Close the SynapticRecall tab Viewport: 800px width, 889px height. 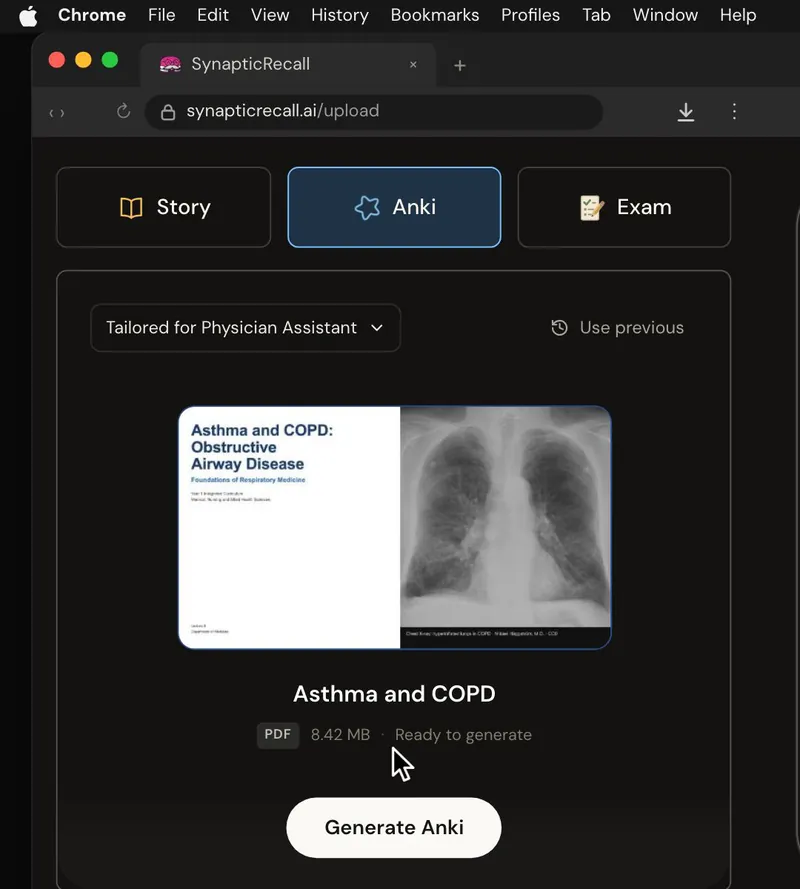(413, 65)
